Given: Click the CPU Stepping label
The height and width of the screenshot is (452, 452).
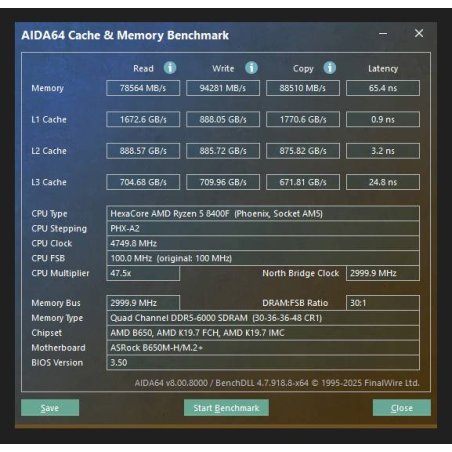Looking at the screenshot, I should pos(59,229).
